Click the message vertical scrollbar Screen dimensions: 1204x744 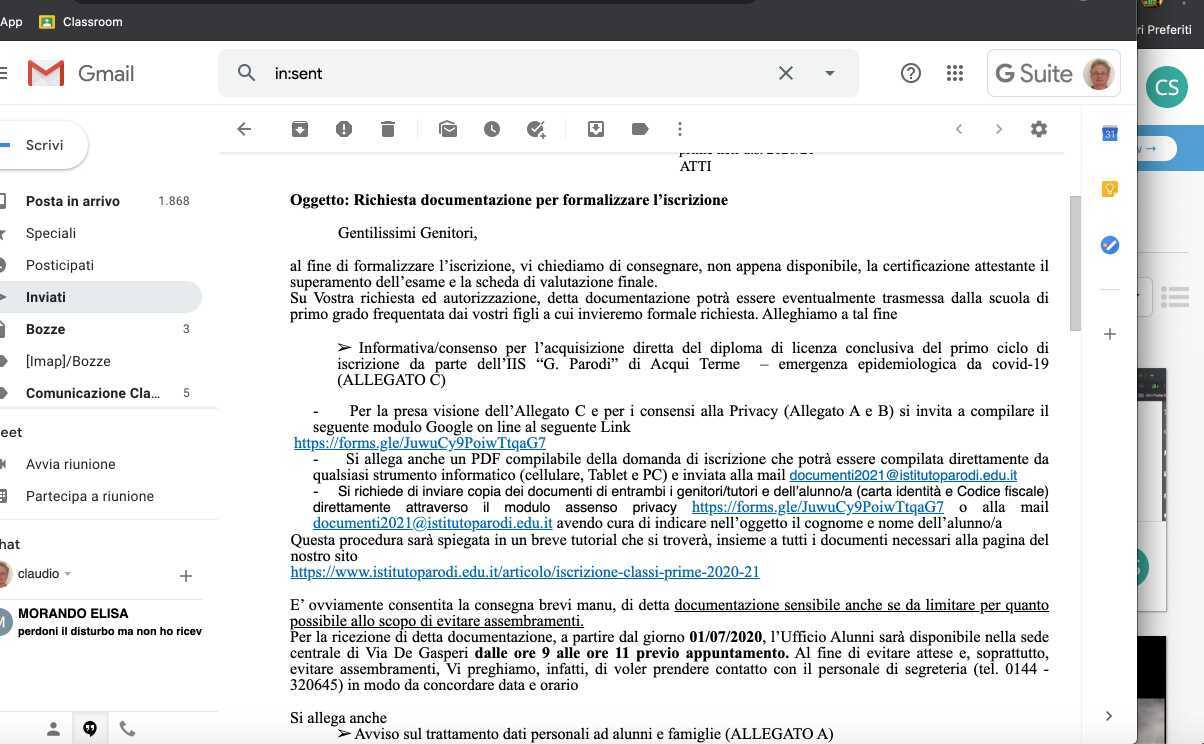1075,262
